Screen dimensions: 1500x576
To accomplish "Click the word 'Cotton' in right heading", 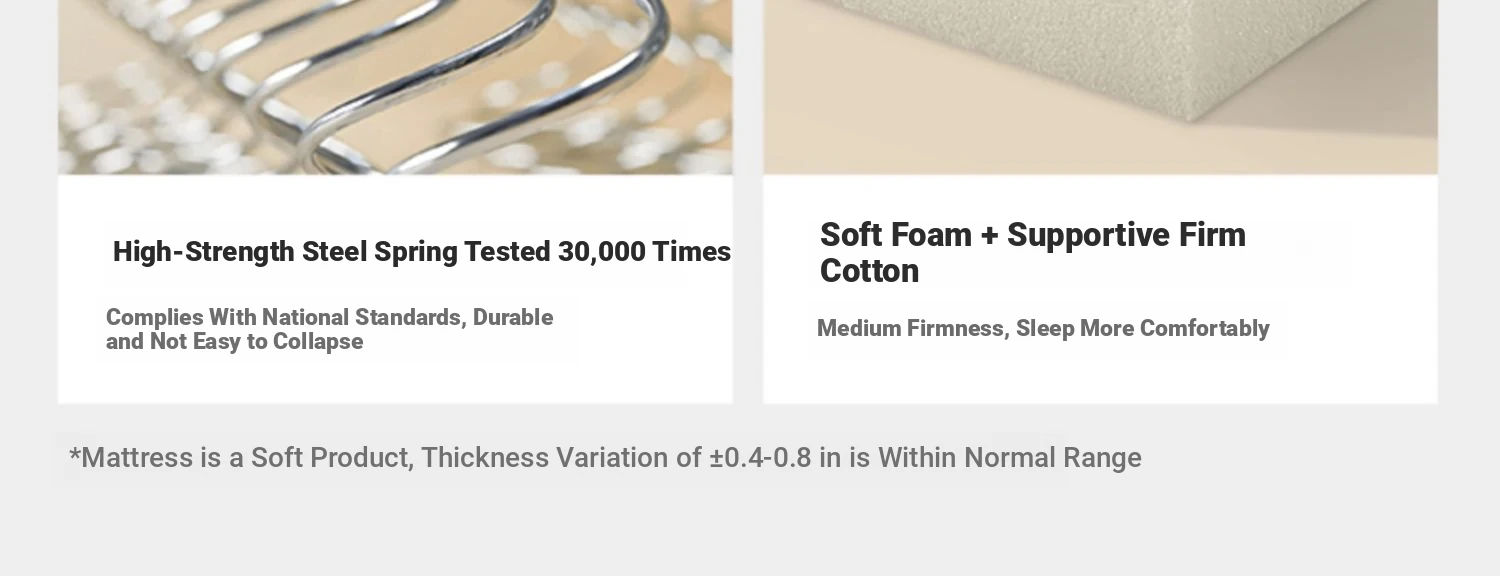I will coord(869,271).
